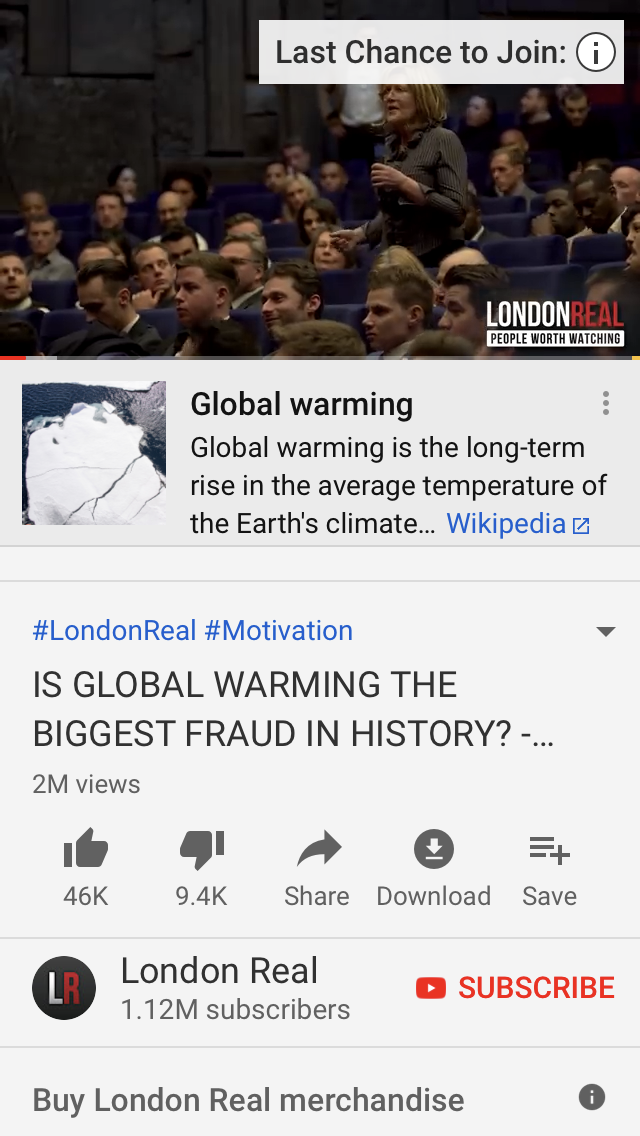Viewport: 640px width, 1136px height.
Task: Expand the video description arrow
Action: click(x=606, y=631)
